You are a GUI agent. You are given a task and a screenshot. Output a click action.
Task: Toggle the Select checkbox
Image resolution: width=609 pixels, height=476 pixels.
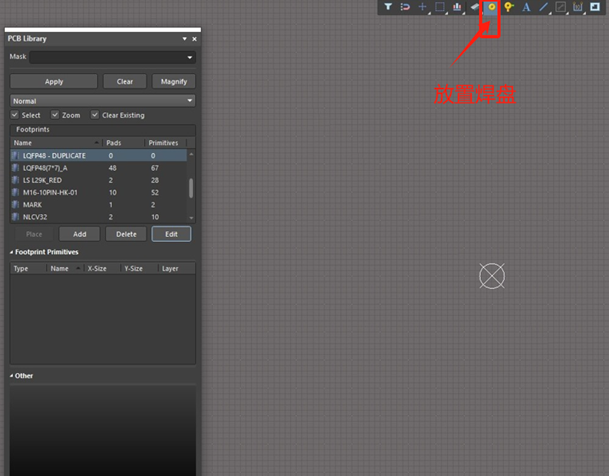click(14, 115)
